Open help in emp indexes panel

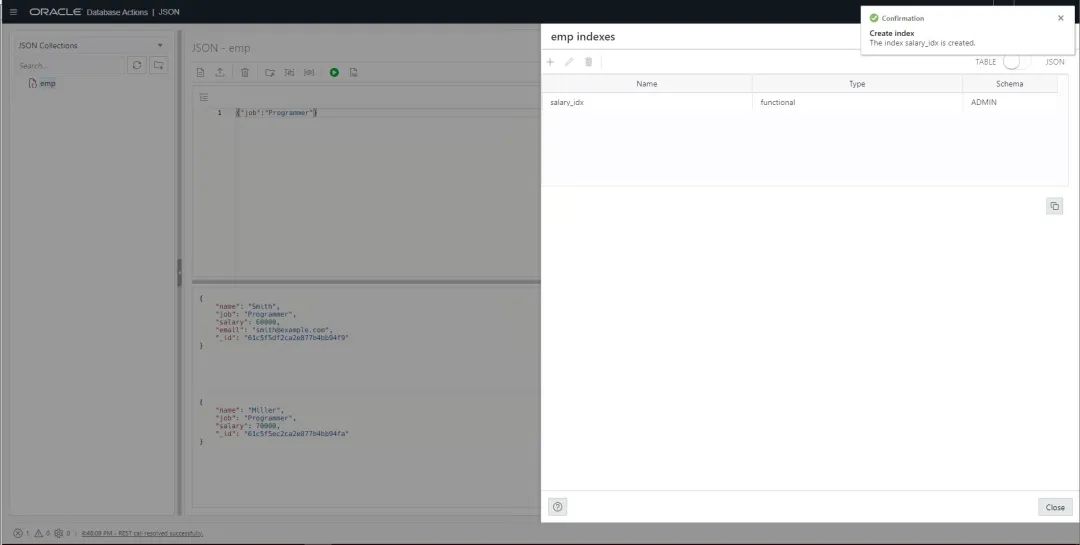[558, 507]
